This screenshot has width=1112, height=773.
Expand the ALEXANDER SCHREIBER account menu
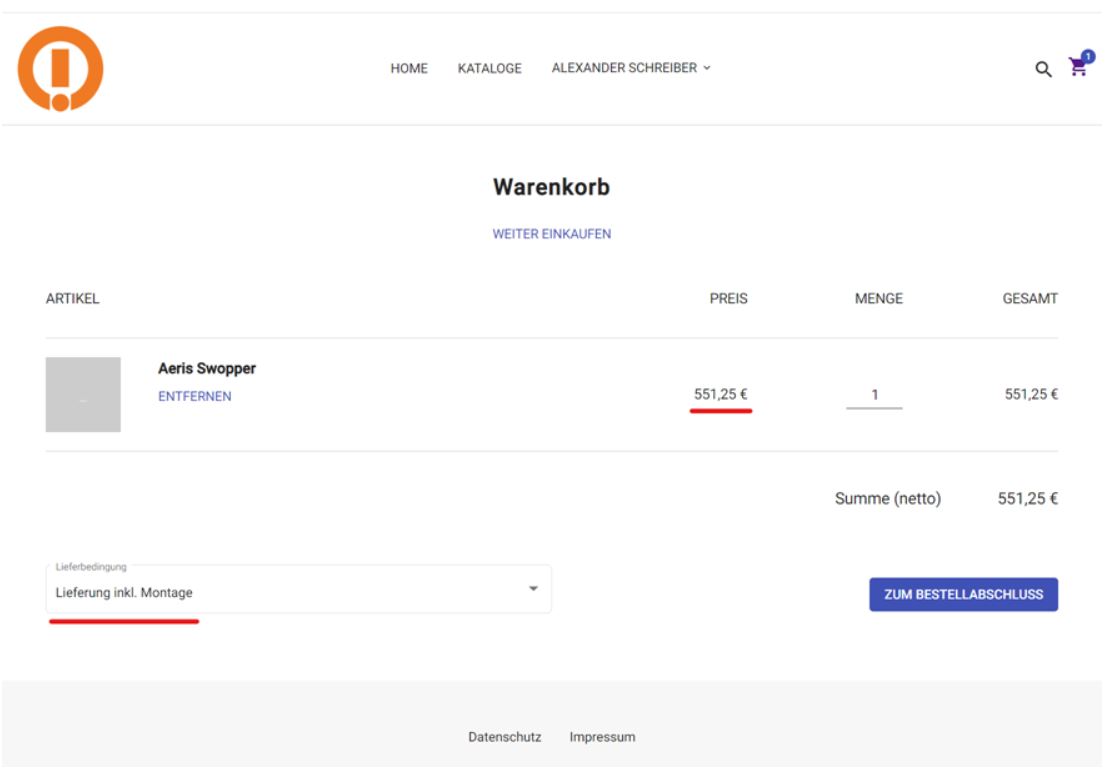[x=630, y=67]
